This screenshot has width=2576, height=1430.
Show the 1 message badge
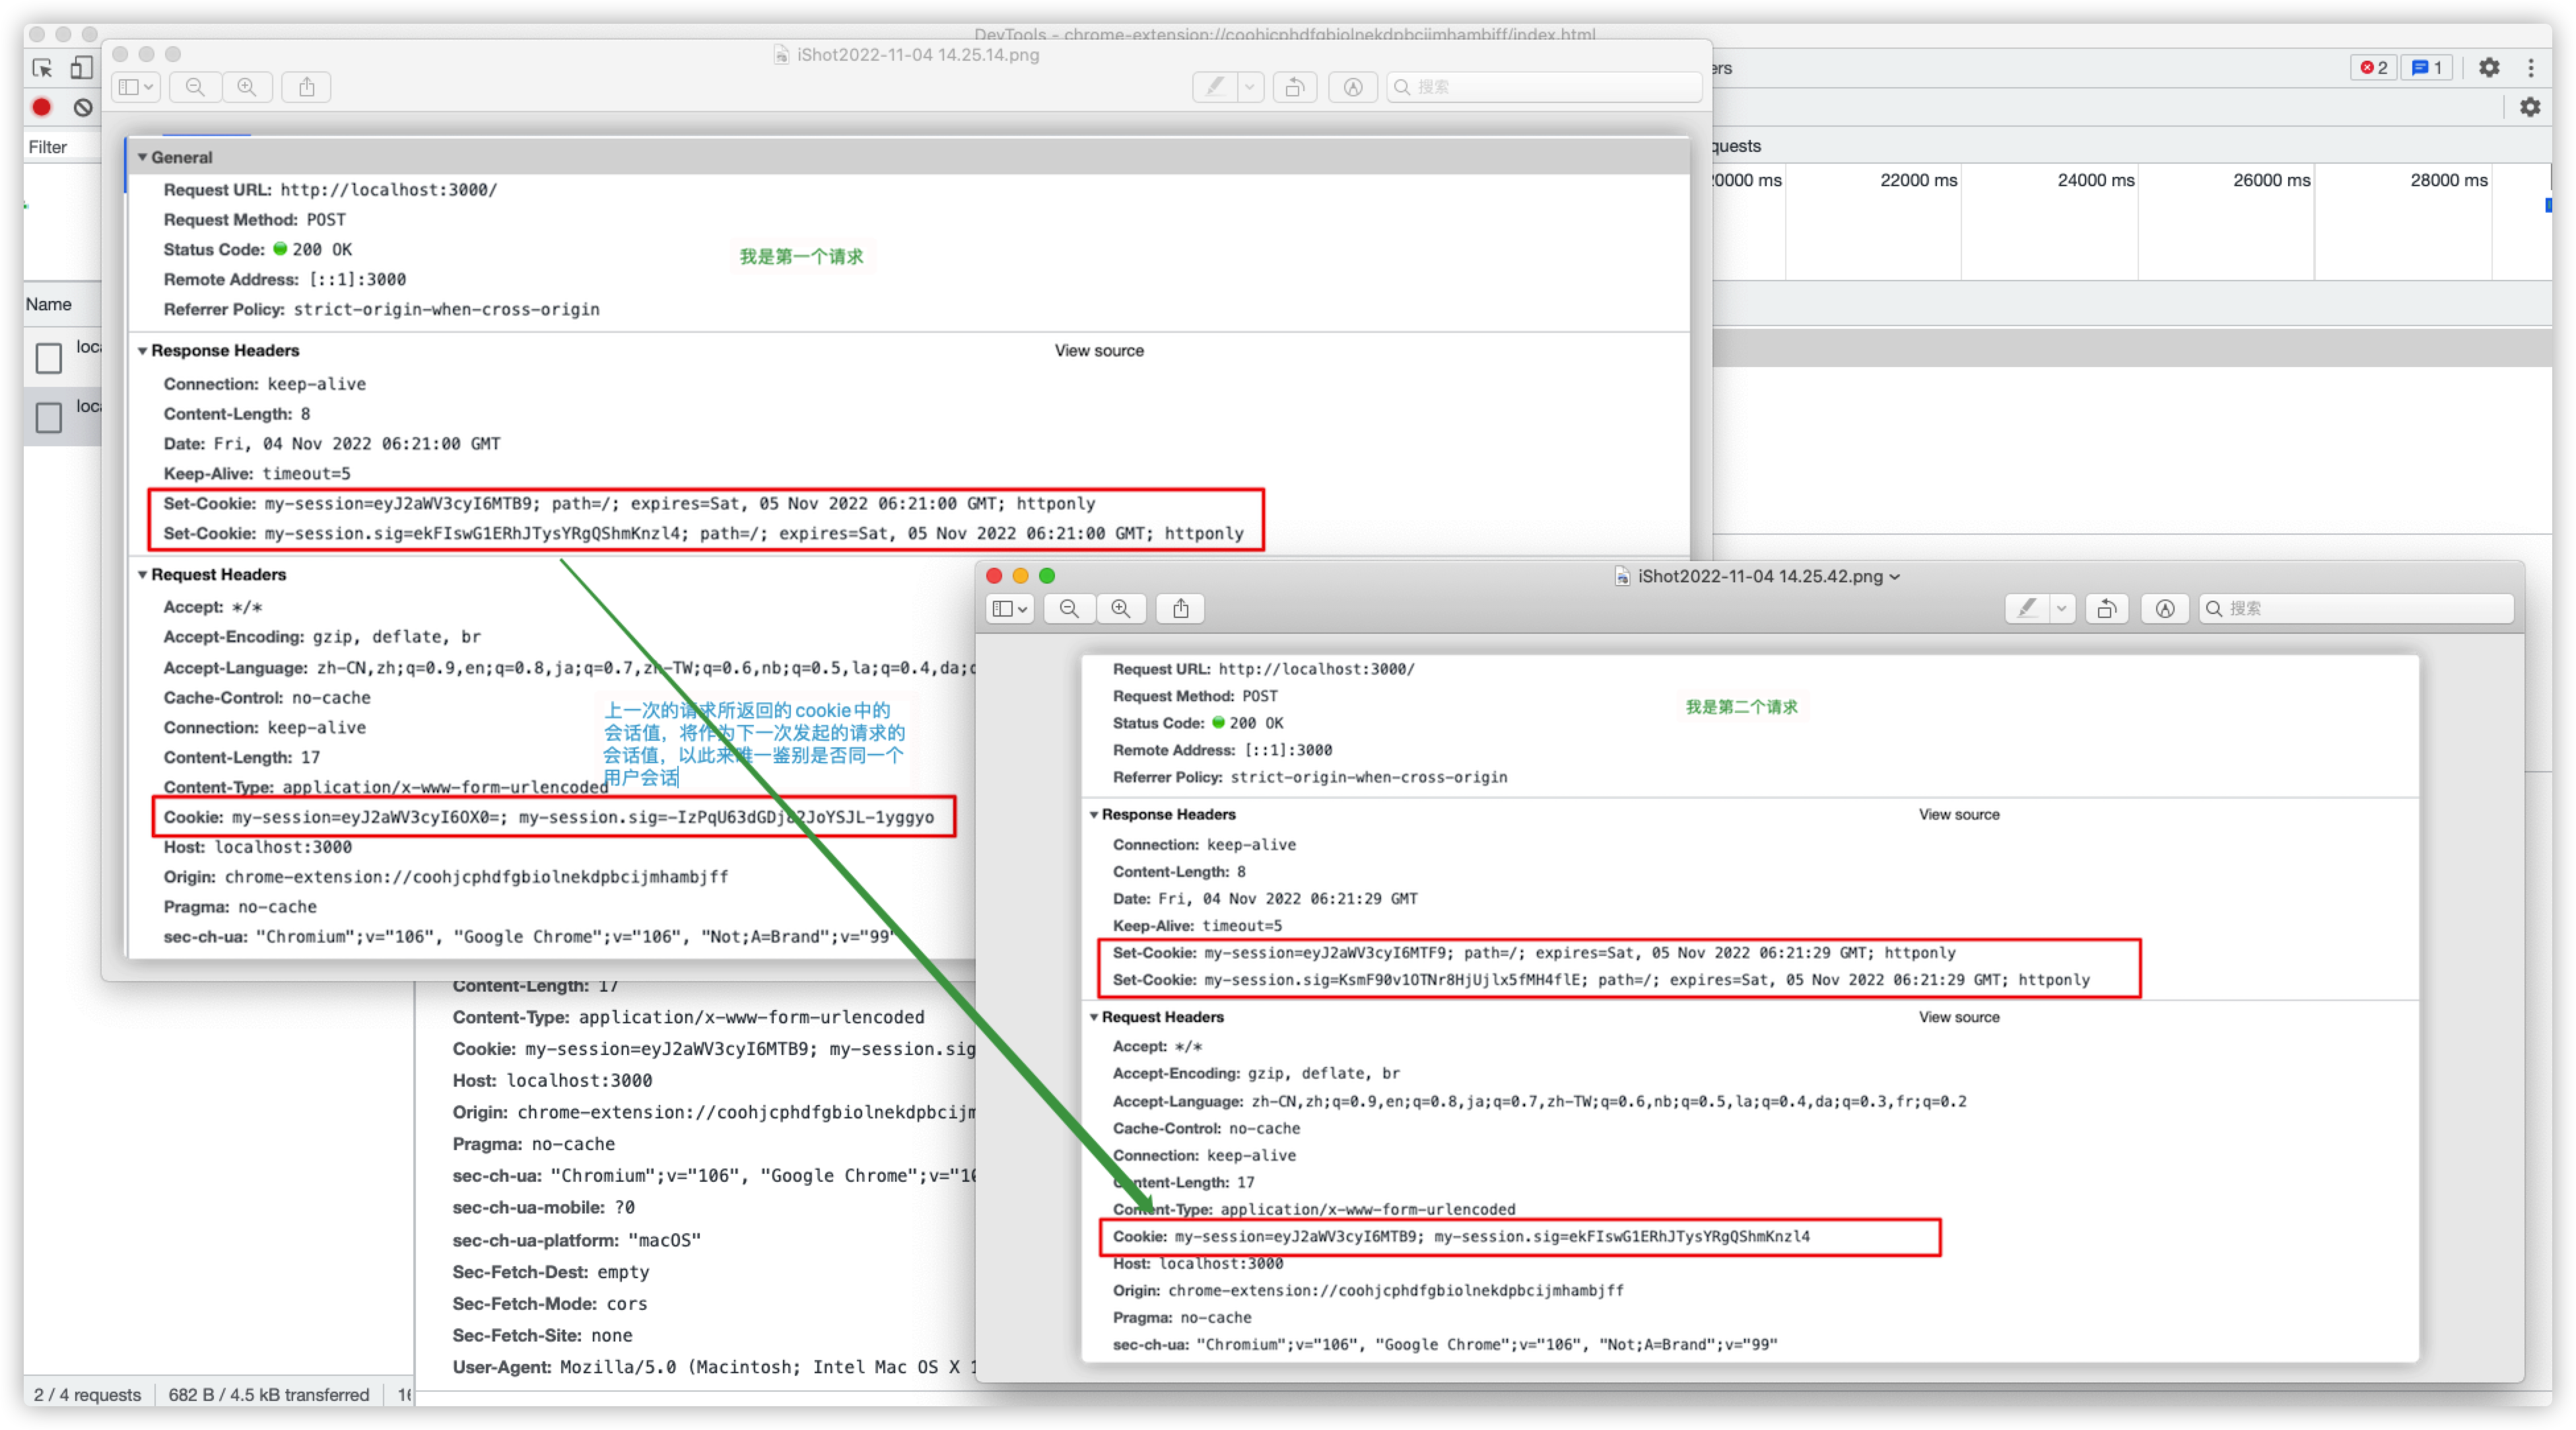click(x=2427, y=68)
